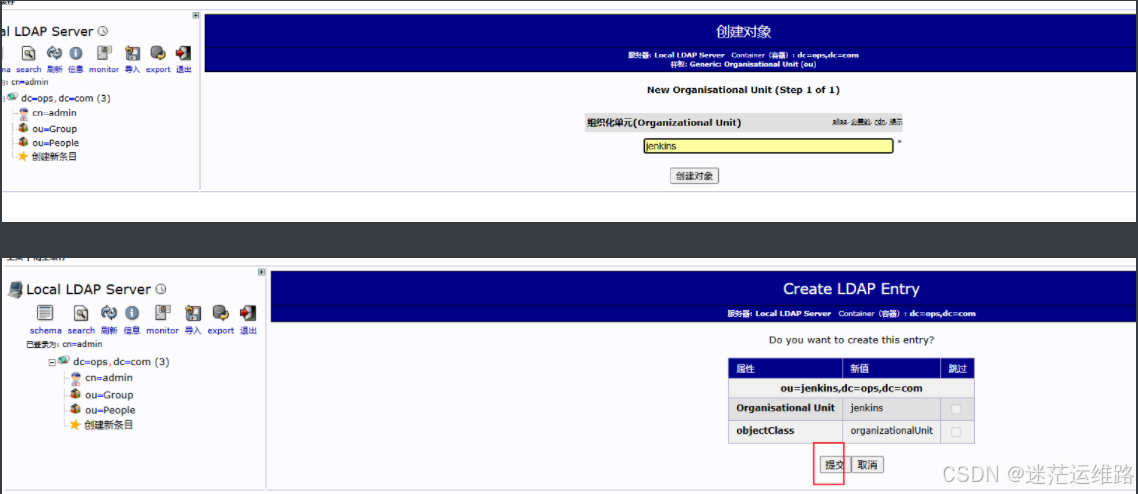The width and height of the screenshot is (1138, 494).
Task: Click the export icon in the top screenshot
Action: click(157, 53)
